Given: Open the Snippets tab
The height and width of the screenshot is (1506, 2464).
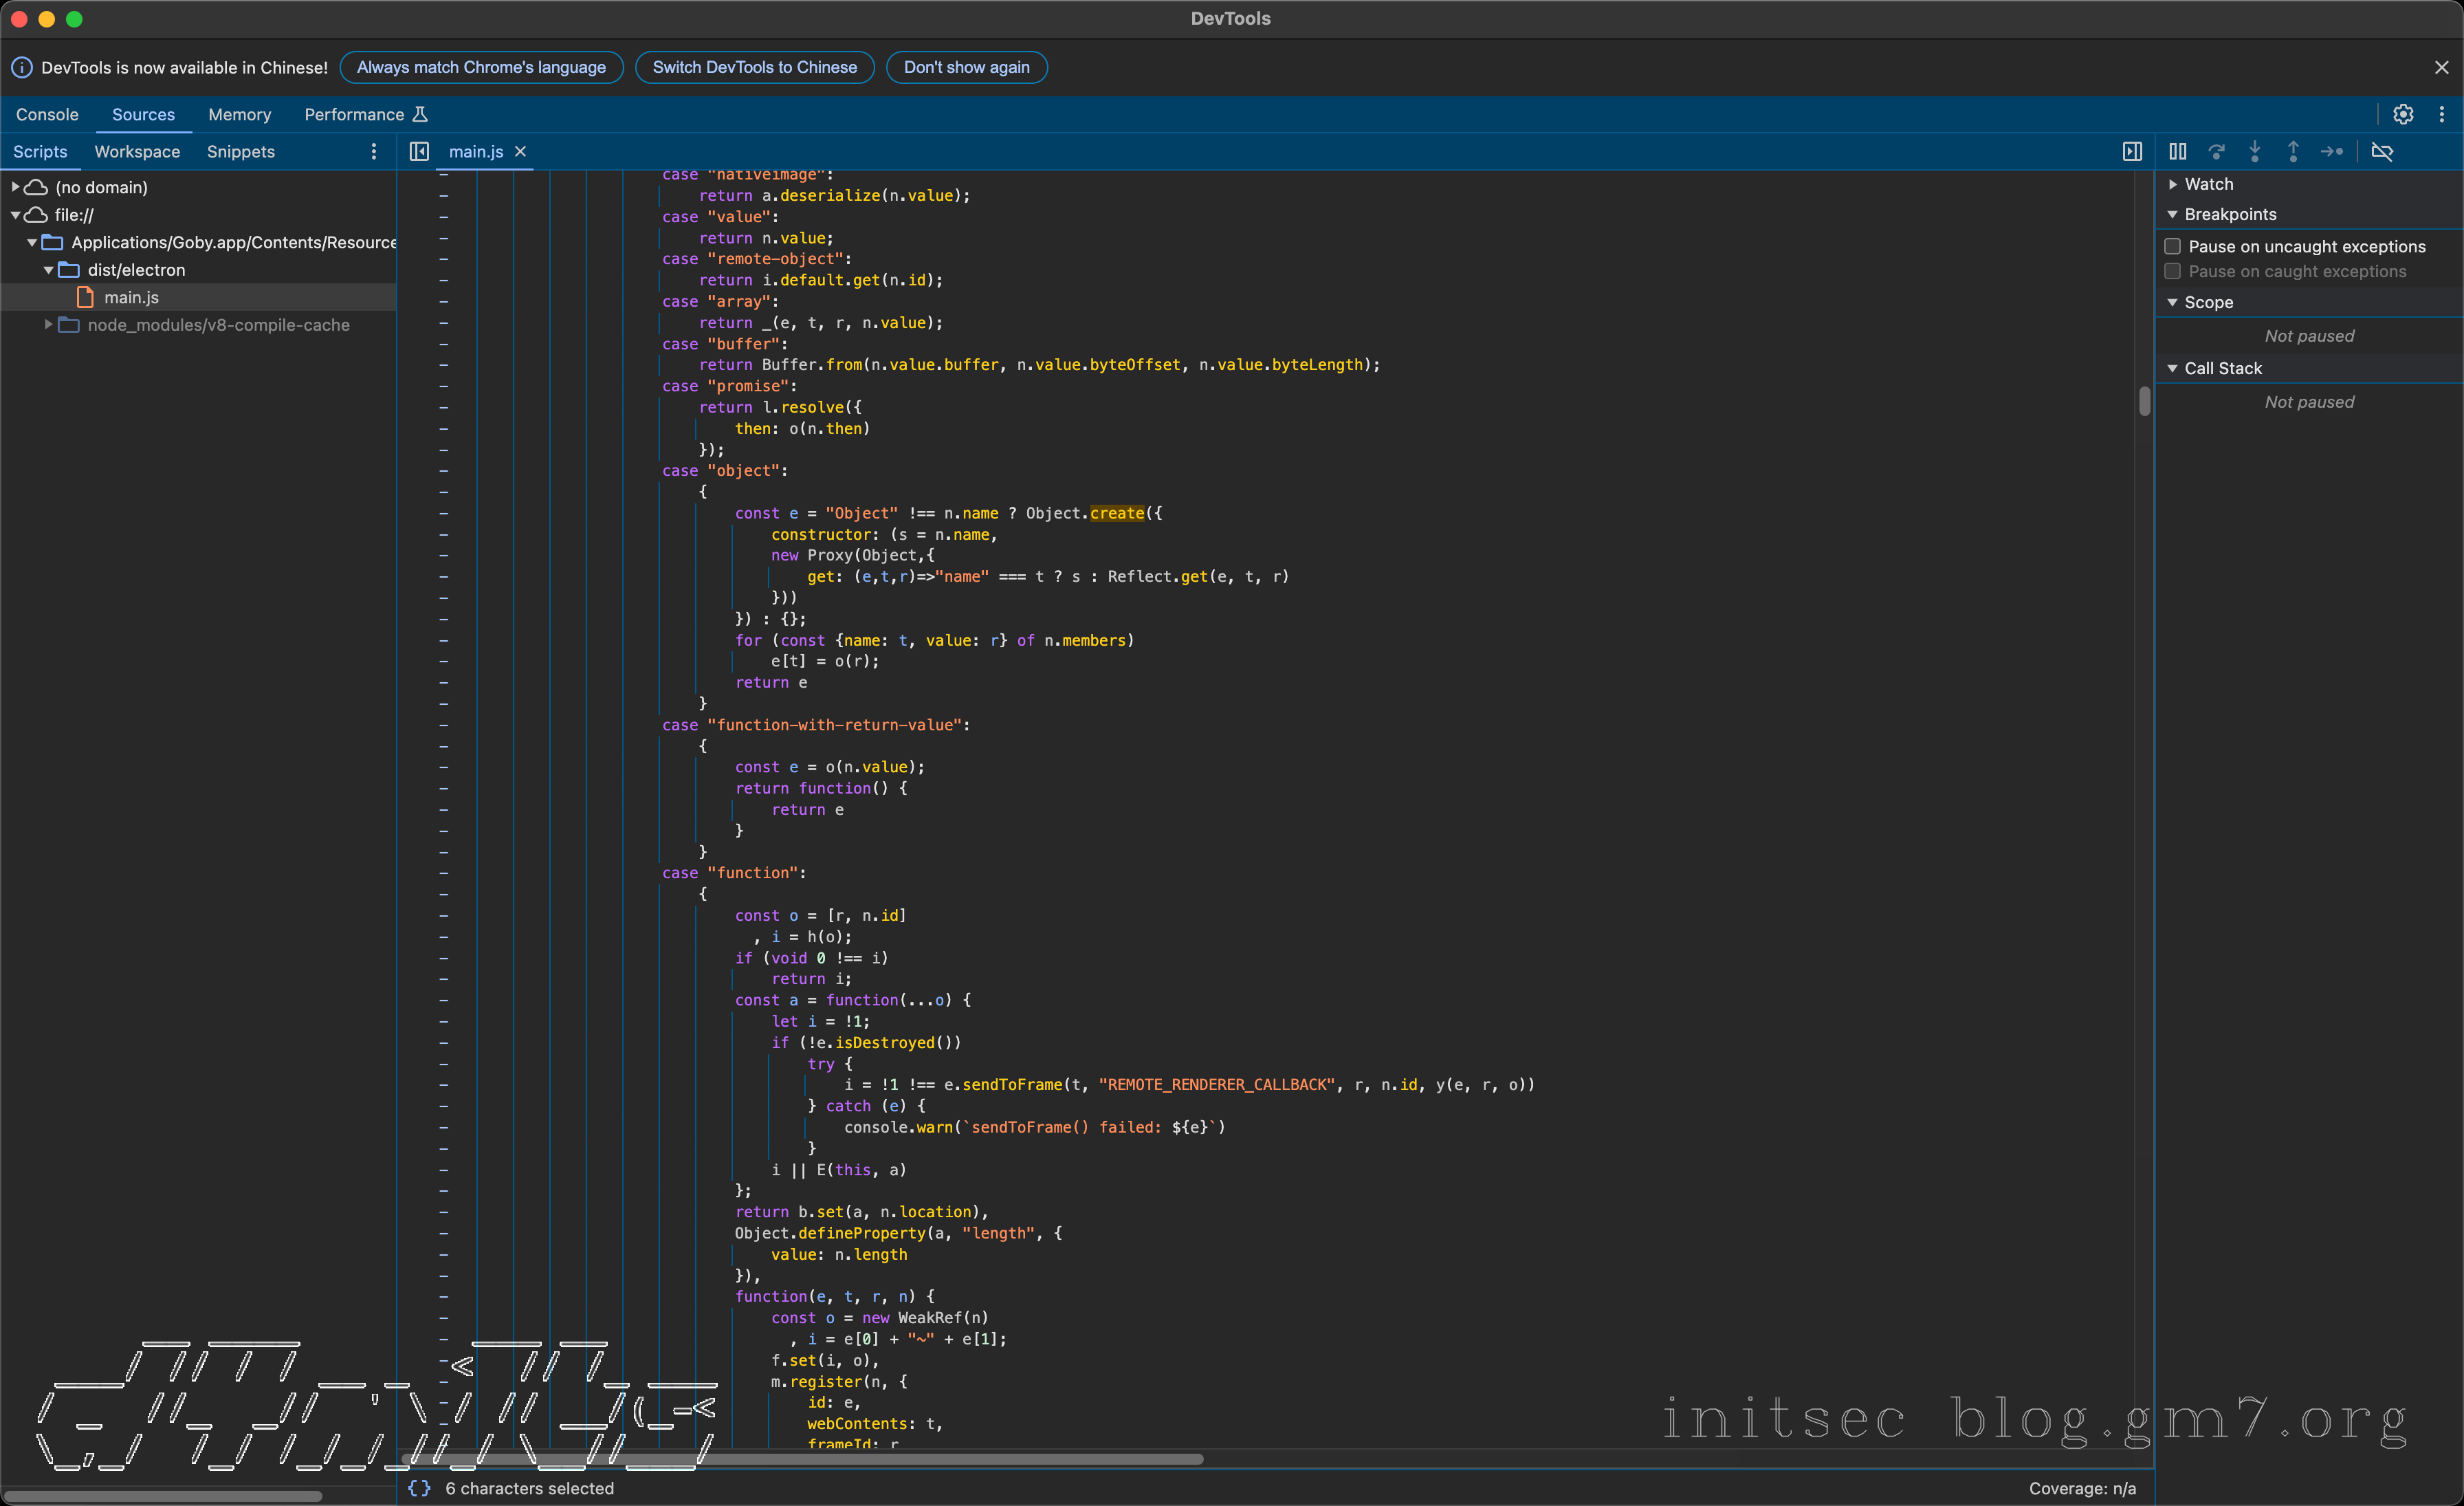Looking at the screenshot, I should [240, 151].
